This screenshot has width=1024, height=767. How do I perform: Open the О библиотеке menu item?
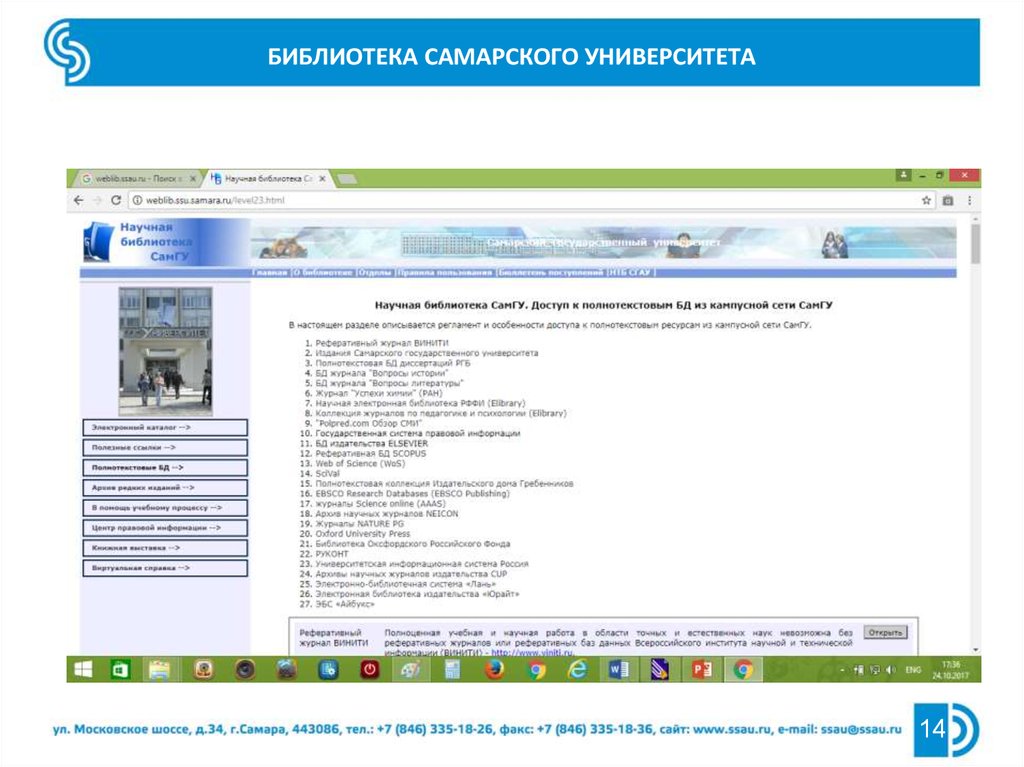click(323, 272)
